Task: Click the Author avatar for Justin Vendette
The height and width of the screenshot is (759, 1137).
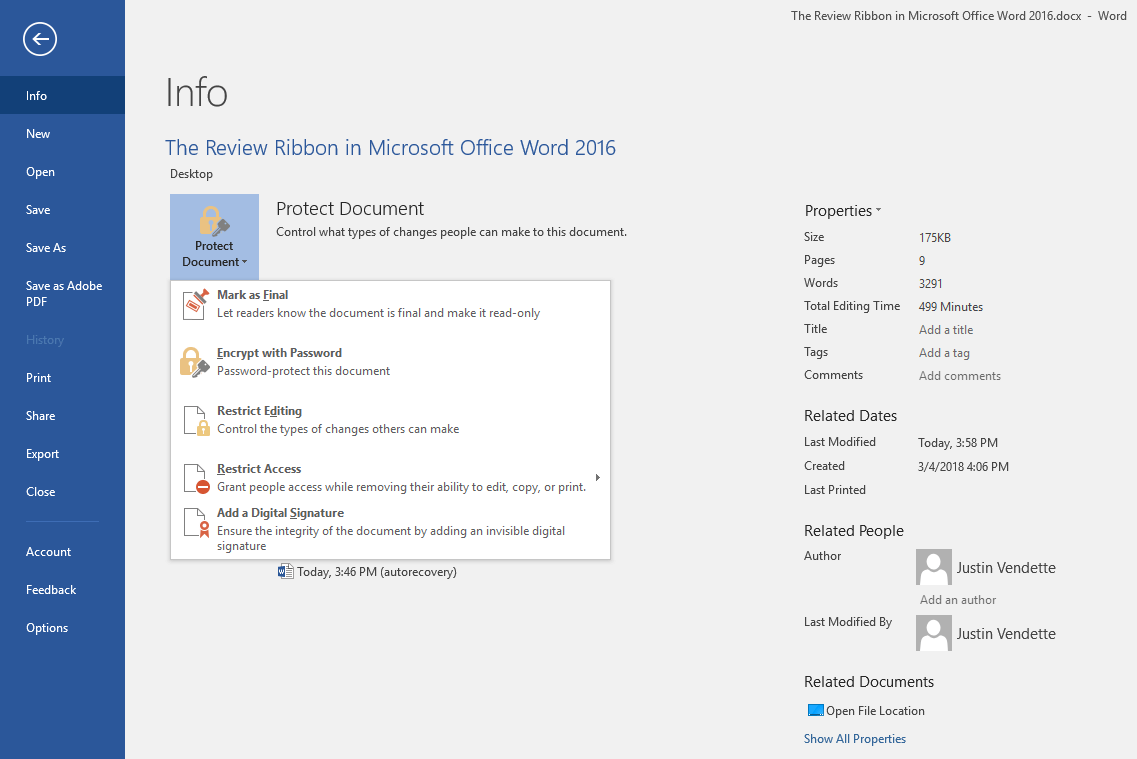Action: point(933,567)
